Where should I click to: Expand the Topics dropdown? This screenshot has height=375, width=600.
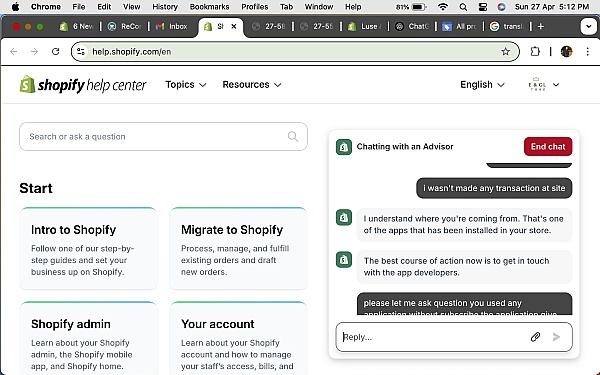tap(186, 85)
